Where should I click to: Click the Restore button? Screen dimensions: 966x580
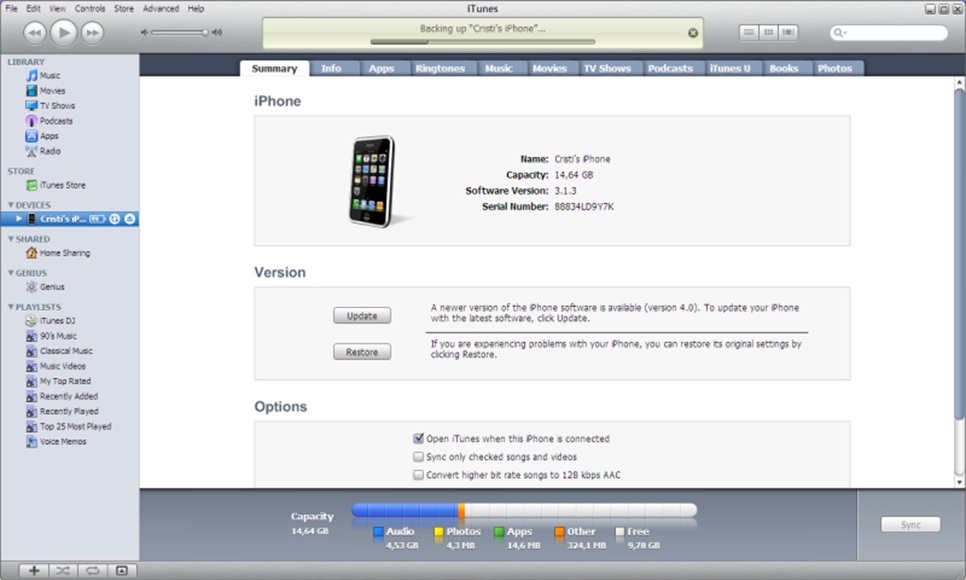click(x=362, y=352)
